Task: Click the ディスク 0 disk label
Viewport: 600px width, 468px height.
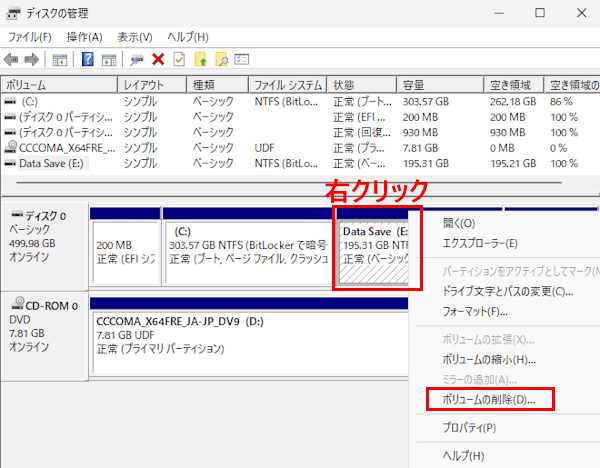Action: point(44,245)
